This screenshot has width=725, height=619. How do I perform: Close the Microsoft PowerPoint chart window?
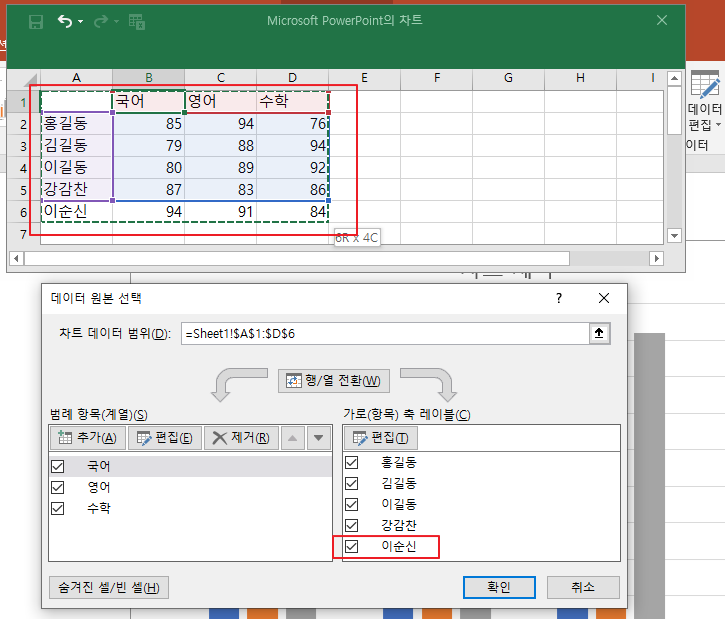662,20
